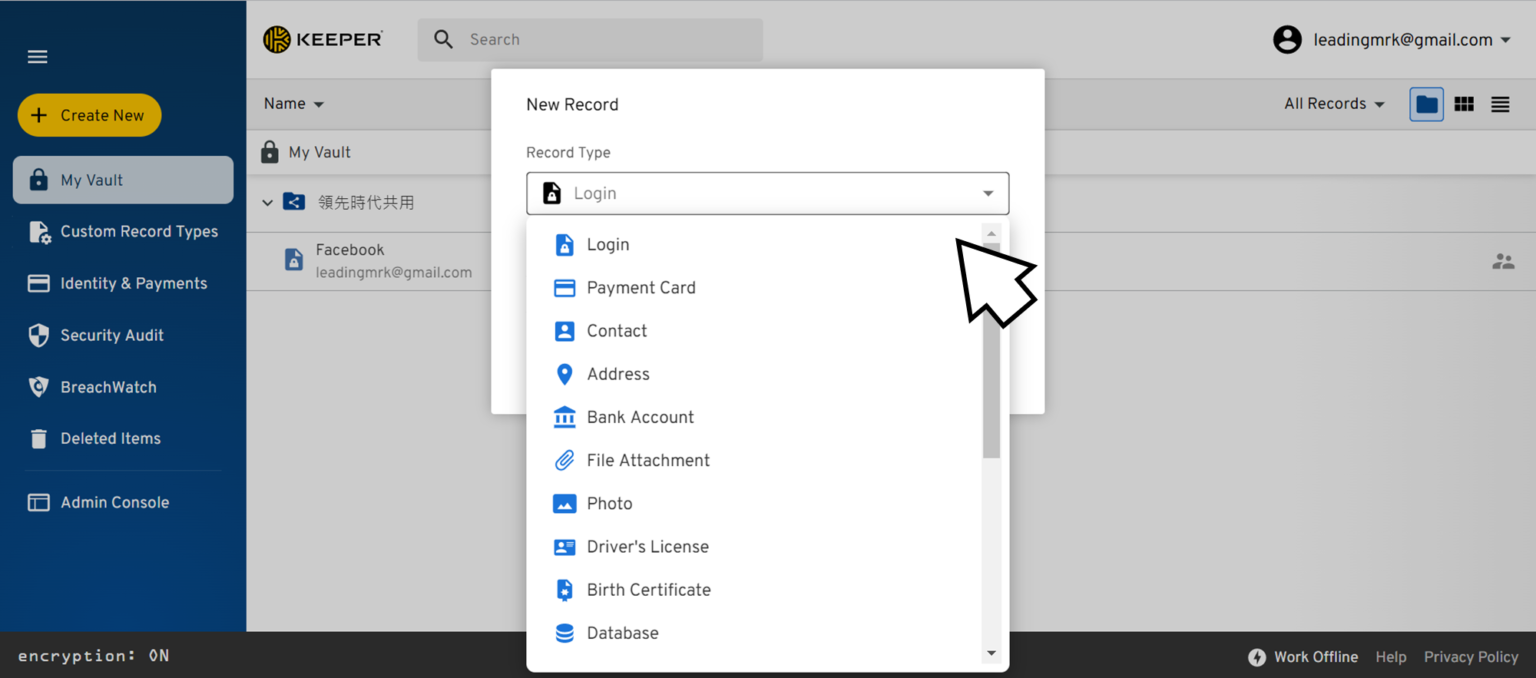This screenshot has width=1536, height=678.
Task: Select Driver's License record type
Action: tap(647, 547)
